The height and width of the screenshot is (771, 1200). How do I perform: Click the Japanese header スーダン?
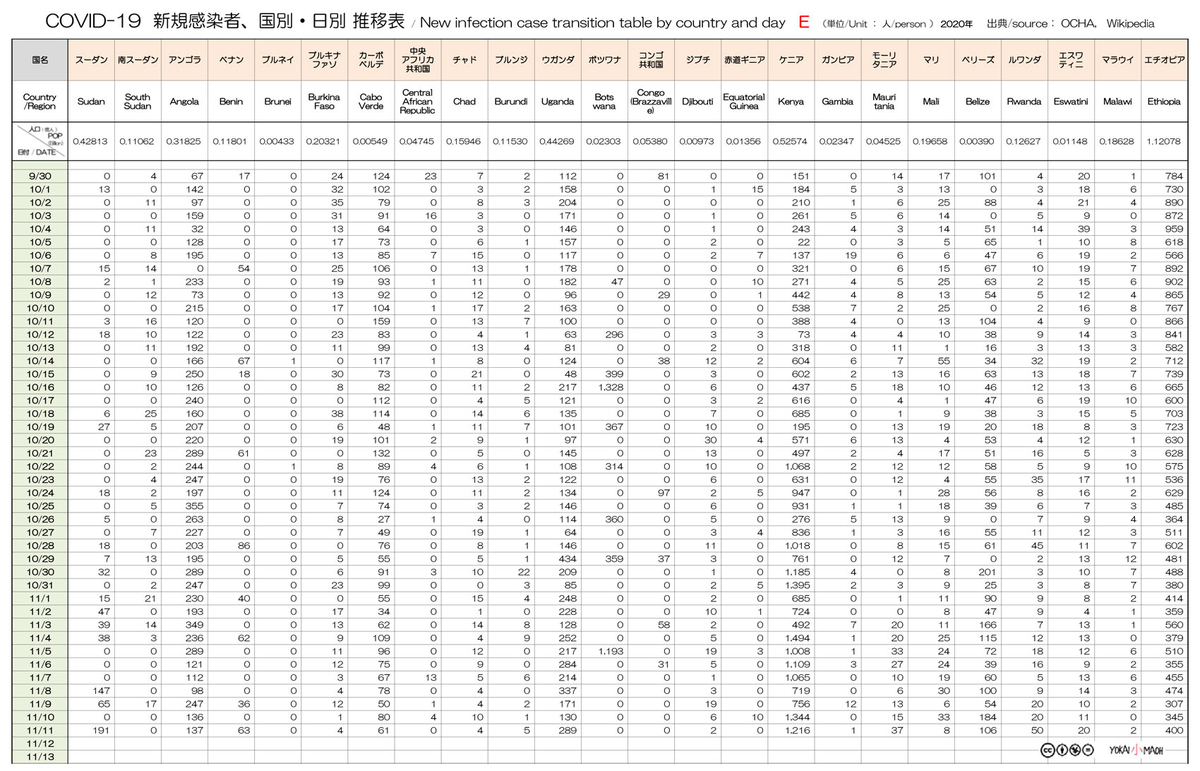click(x=91, y=61)
